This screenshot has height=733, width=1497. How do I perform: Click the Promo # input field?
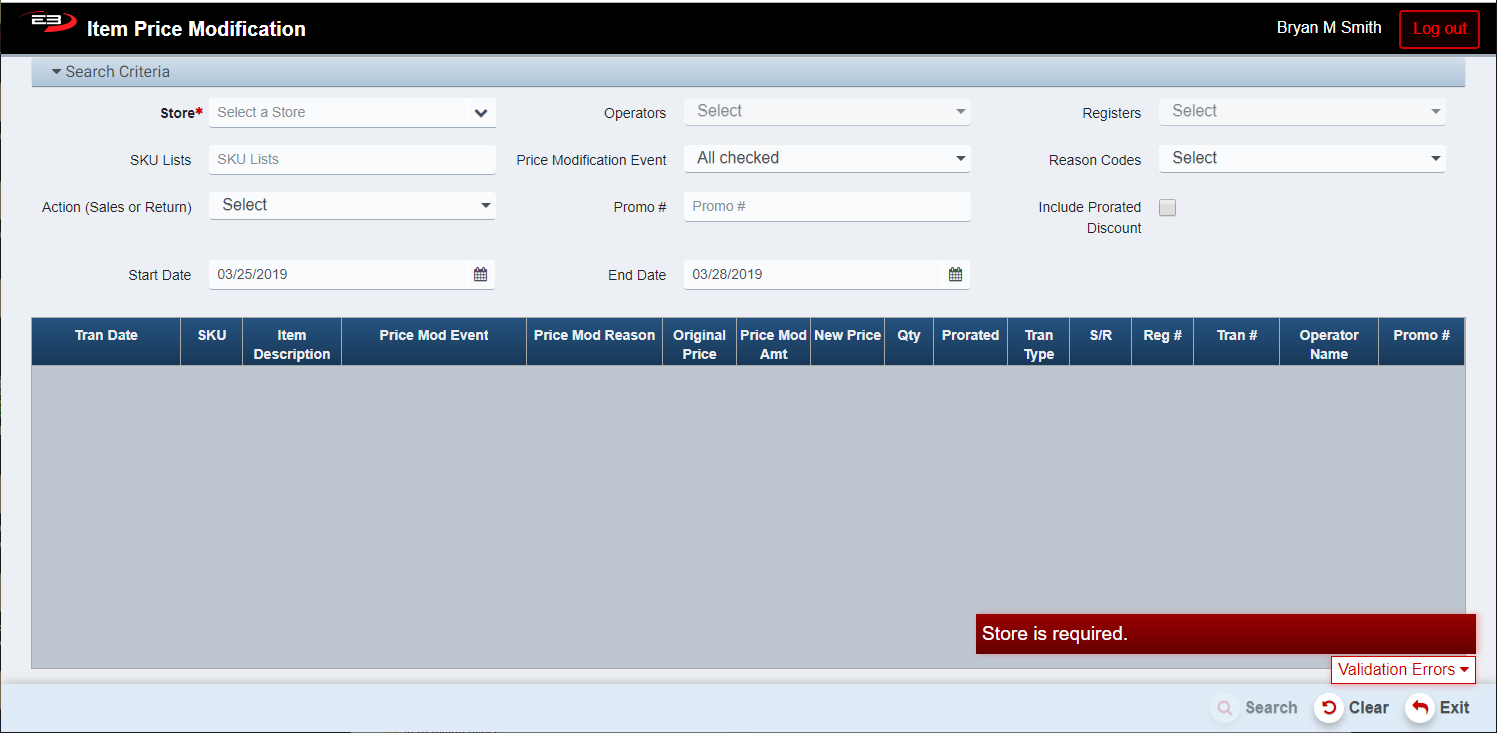point(826,206)
